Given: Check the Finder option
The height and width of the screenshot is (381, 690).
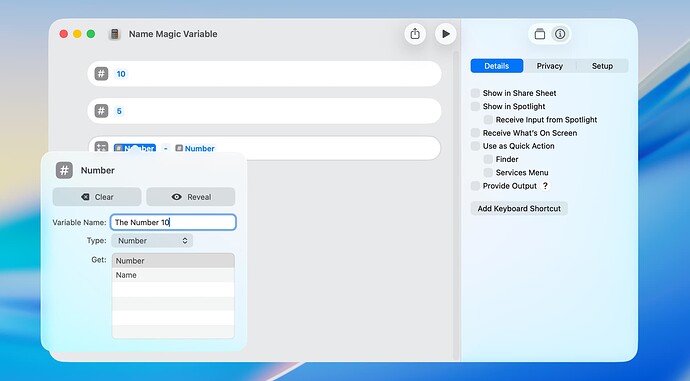Looking at the screenshot, I should point(488,159).
